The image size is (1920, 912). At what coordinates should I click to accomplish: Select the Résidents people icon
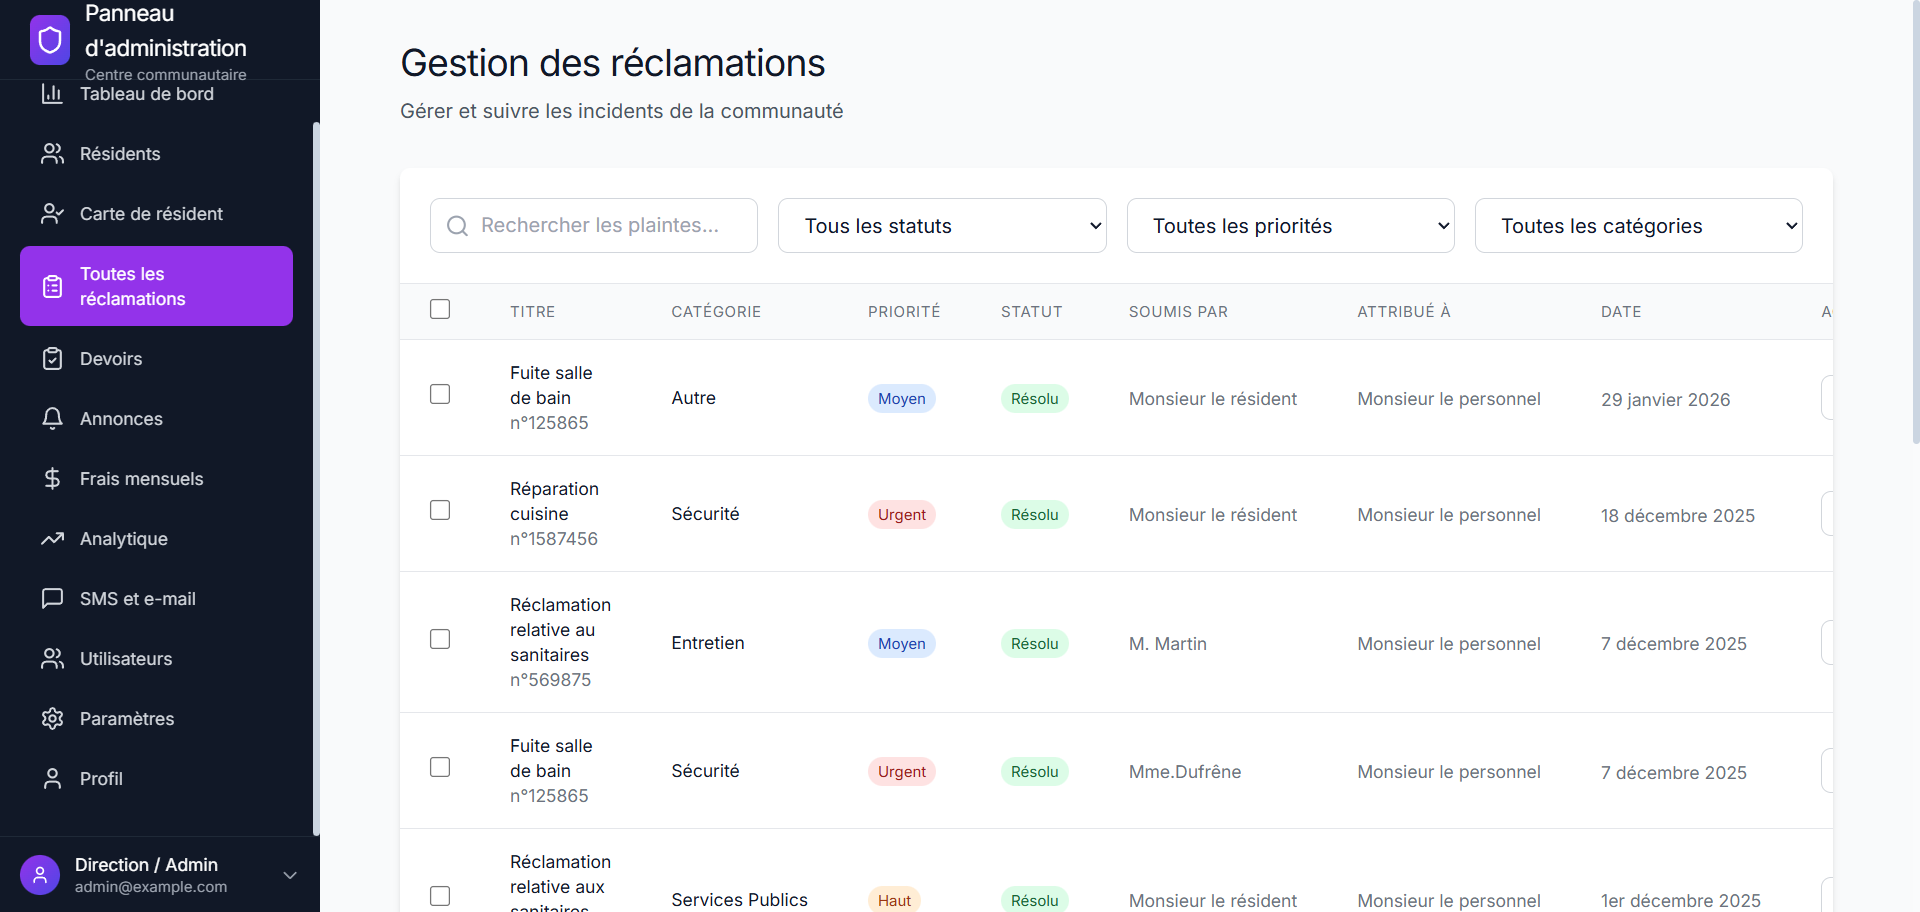[53, 153]
